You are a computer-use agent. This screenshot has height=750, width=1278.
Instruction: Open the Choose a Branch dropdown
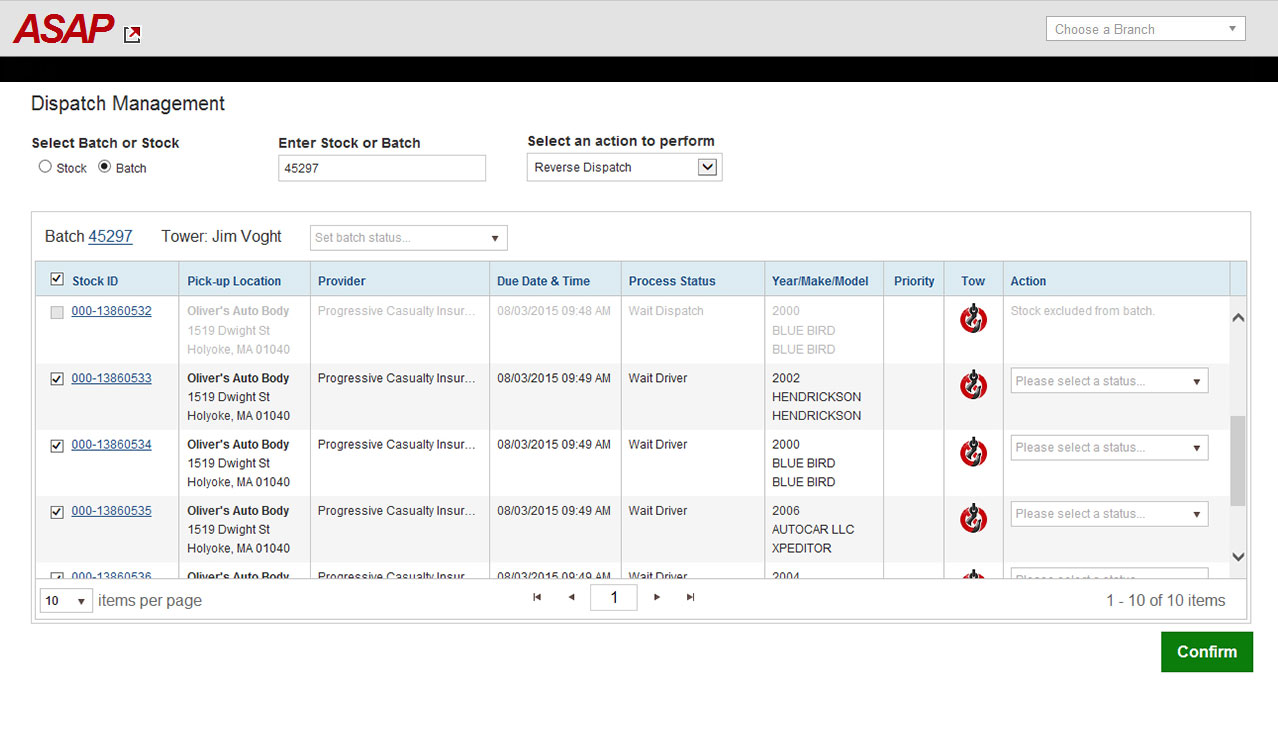1145,29
